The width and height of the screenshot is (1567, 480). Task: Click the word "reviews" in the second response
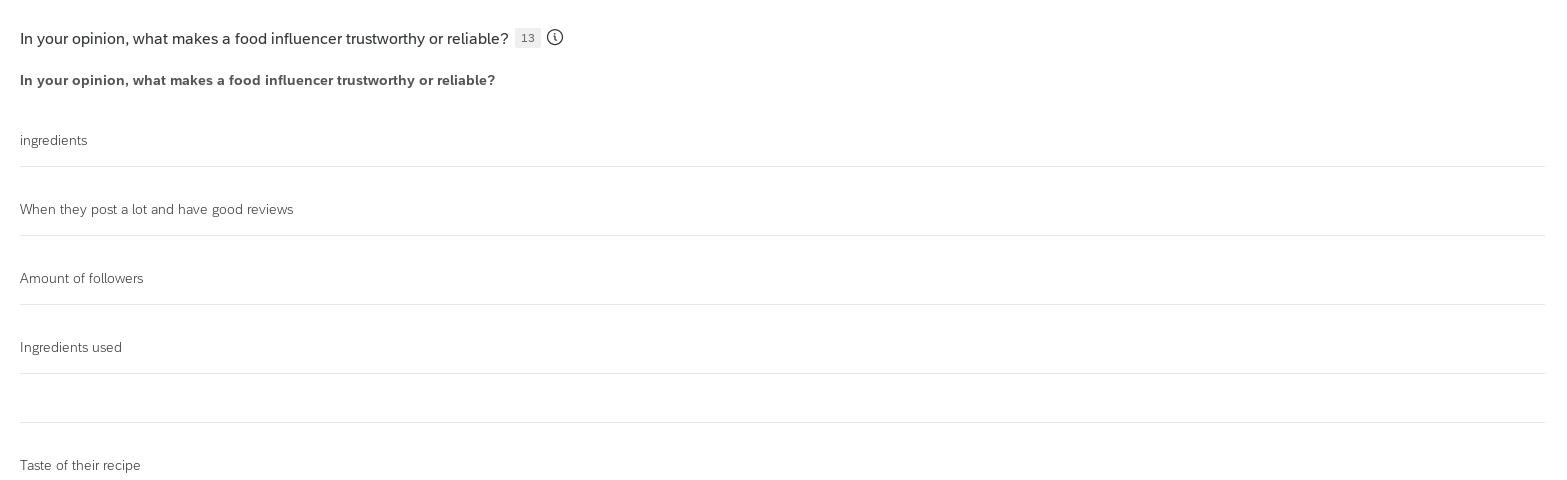point(269,210)
